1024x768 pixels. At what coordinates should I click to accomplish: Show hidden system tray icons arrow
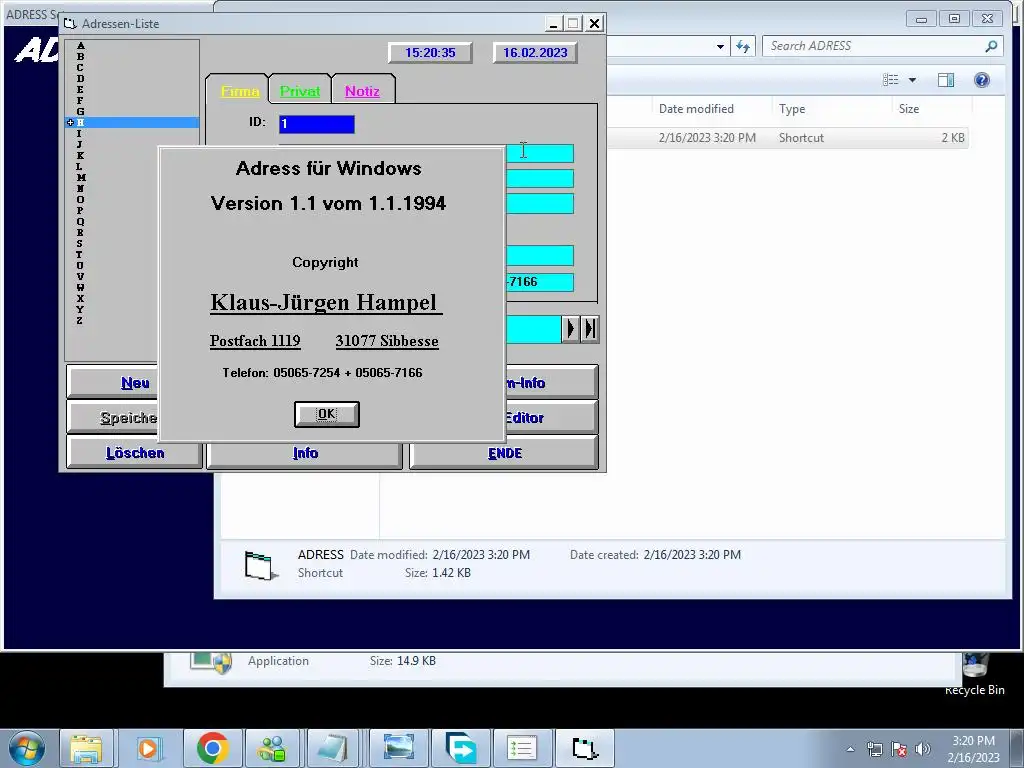click(x=850, y=749)
